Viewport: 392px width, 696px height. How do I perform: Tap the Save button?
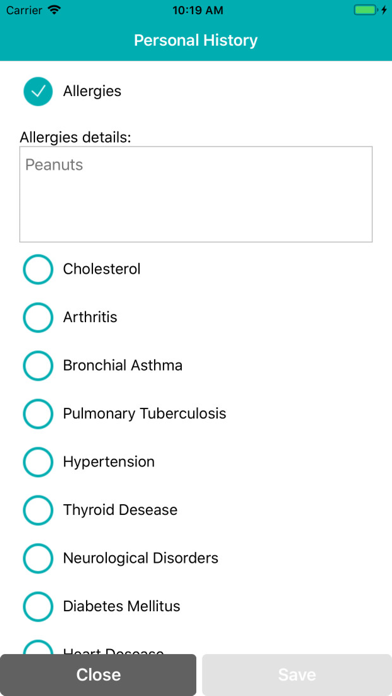click(297, 675)
